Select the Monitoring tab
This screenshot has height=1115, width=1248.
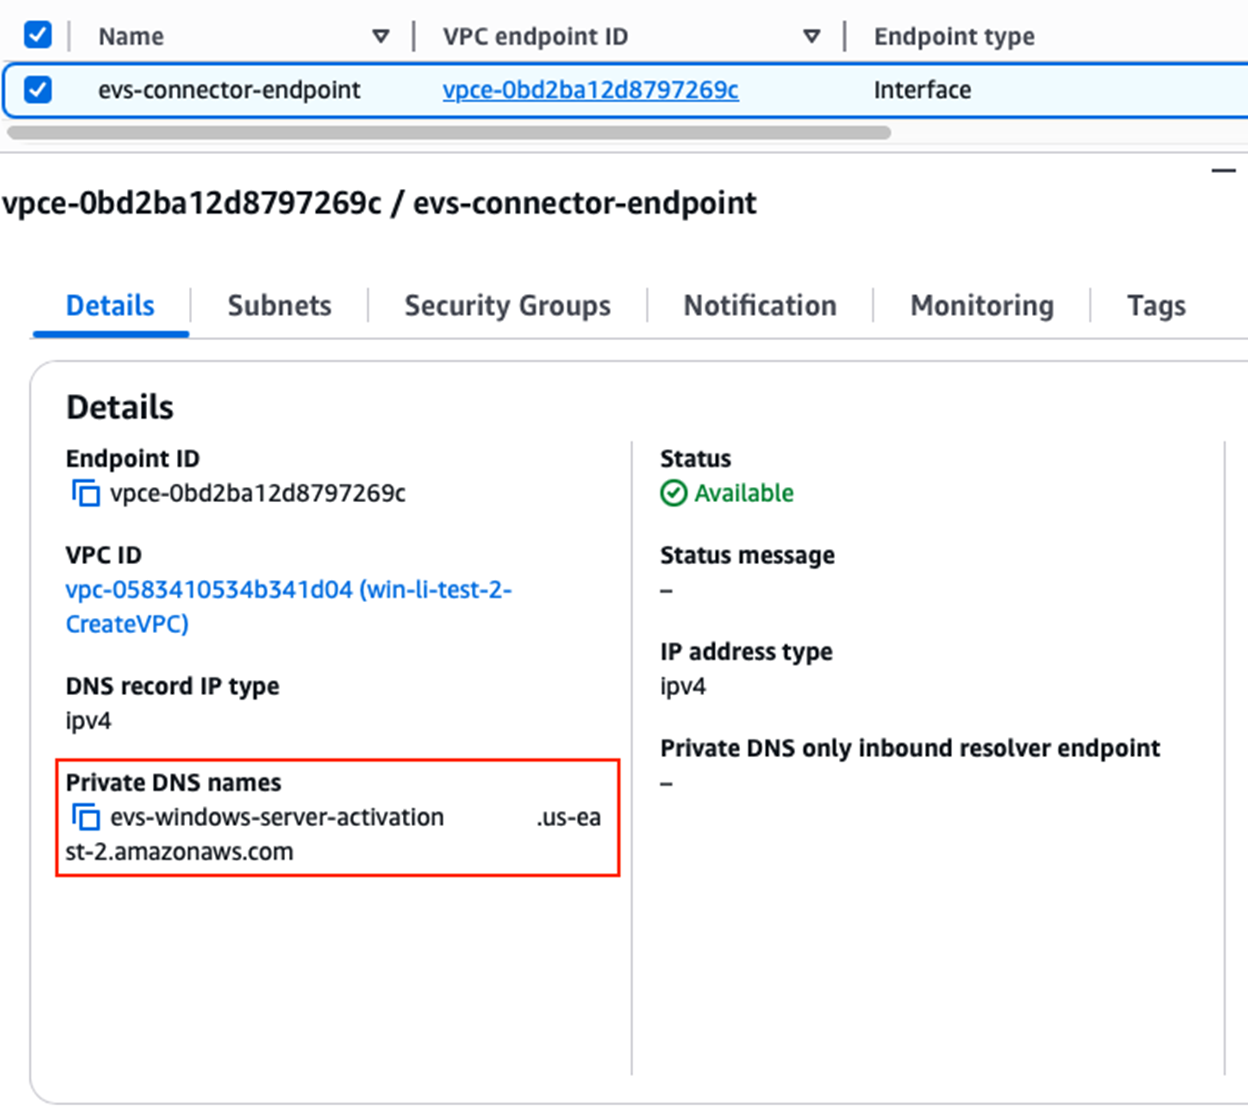click(981, 306)
